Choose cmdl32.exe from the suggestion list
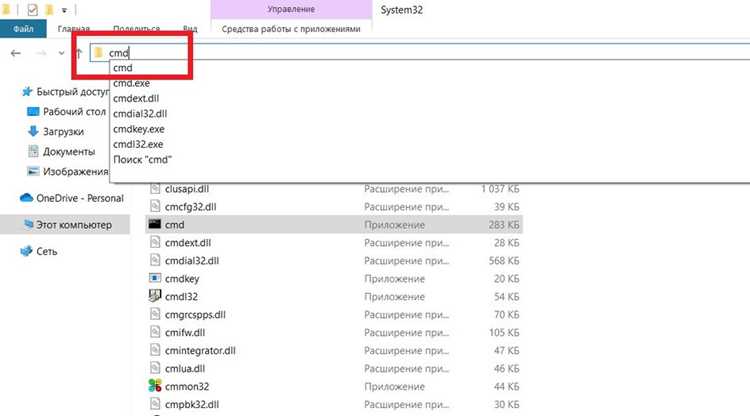Screen dimensions: 750x416 tap(138, 144)
